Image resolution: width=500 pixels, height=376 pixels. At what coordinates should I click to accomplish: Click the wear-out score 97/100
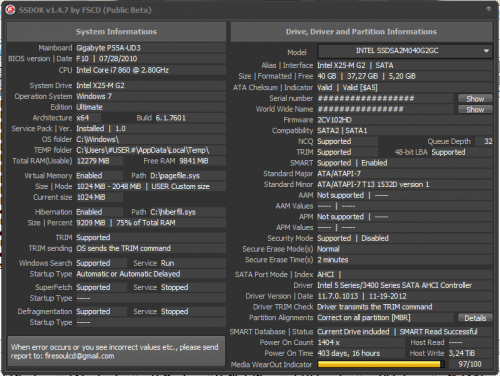tap(470, 364)
